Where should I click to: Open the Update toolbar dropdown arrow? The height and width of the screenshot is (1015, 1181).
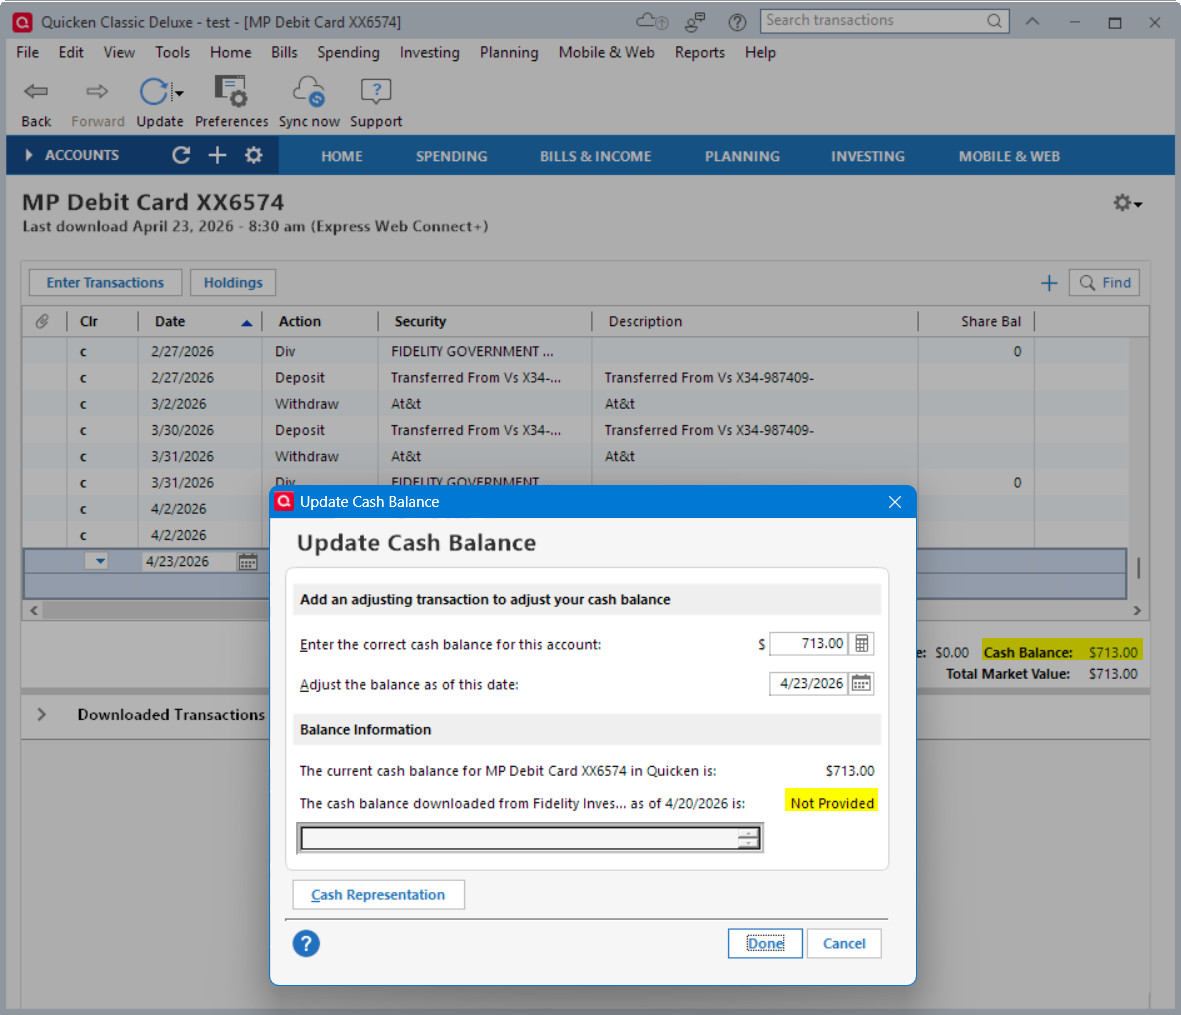[179, 93]
